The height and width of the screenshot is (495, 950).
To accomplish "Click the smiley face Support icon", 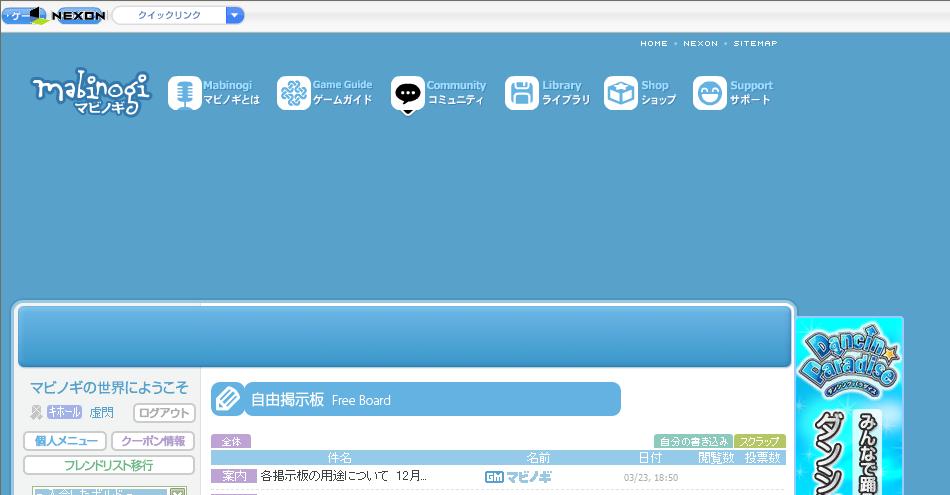I will 709,93.
